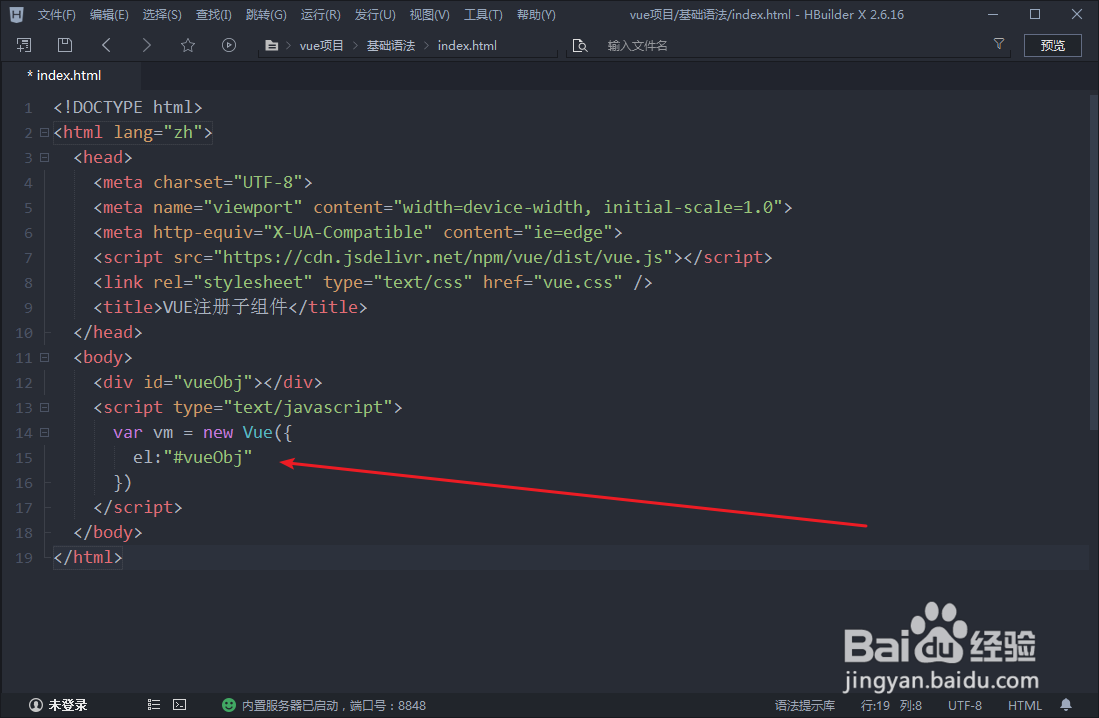Go back with the left arrow icon

tap(106, 46)
